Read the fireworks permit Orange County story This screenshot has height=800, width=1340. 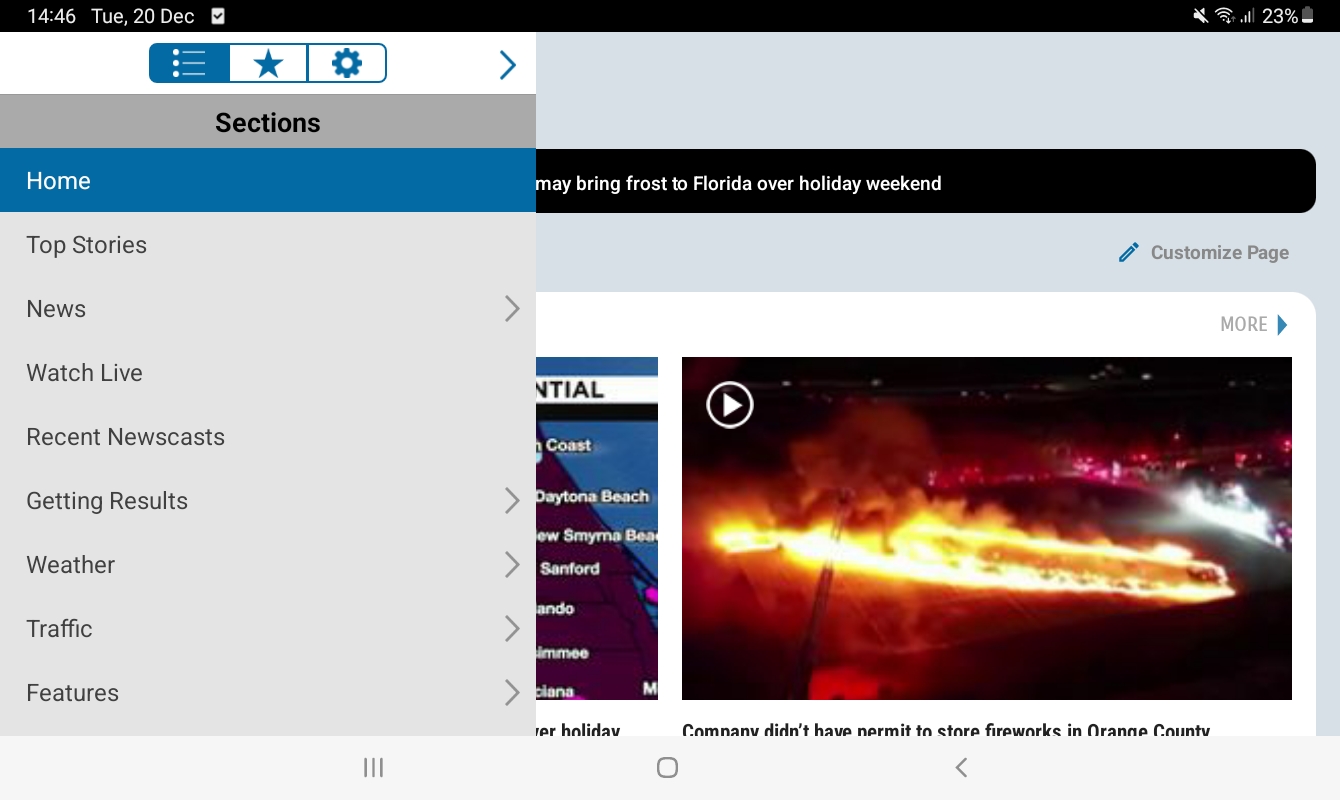tap(946, 730)
